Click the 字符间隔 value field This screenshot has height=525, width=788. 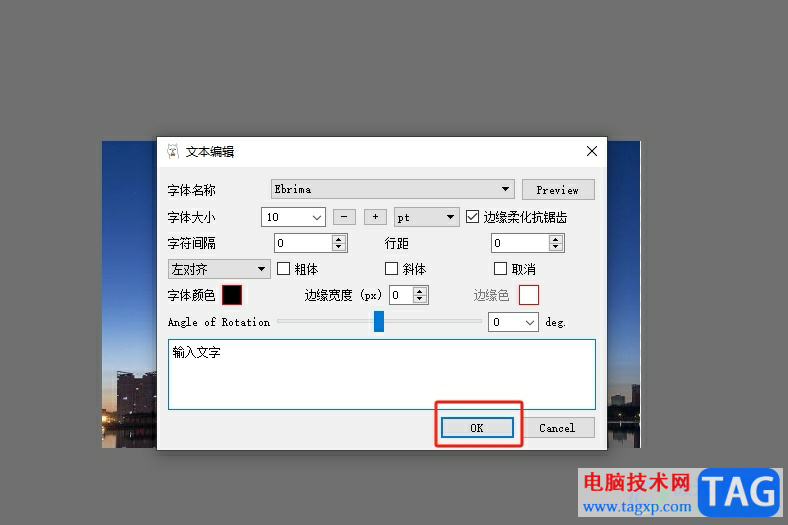click(x=303, y=243)
